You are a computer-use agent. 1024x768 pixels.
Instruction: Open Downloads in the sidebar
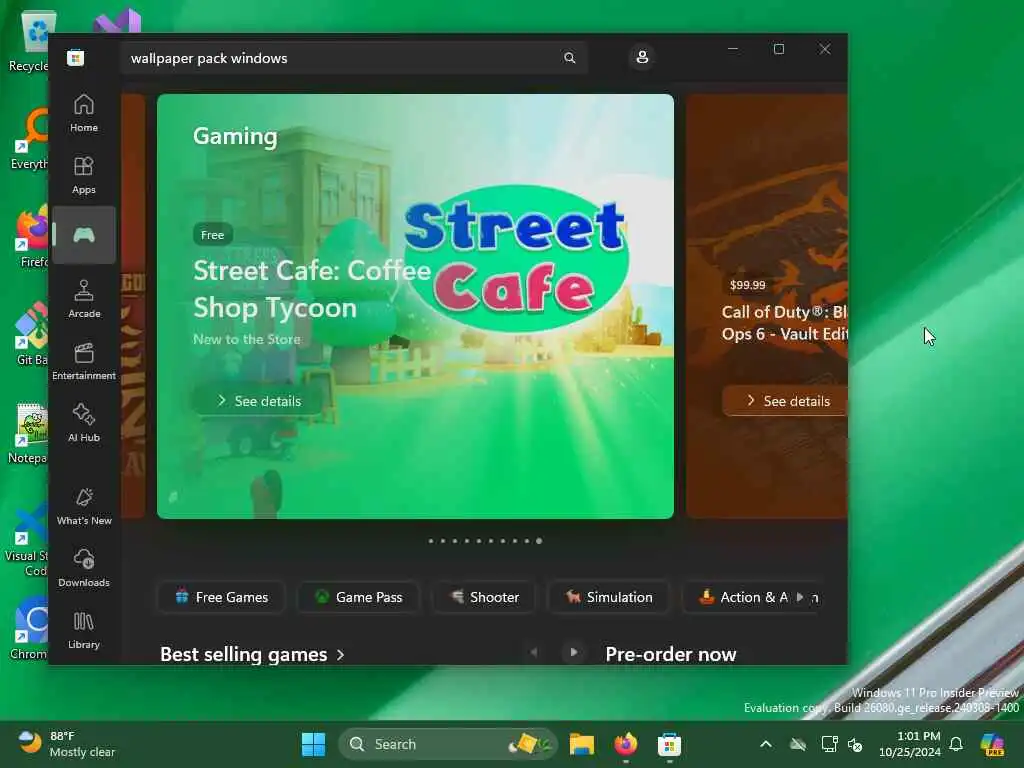pos(84,568)
